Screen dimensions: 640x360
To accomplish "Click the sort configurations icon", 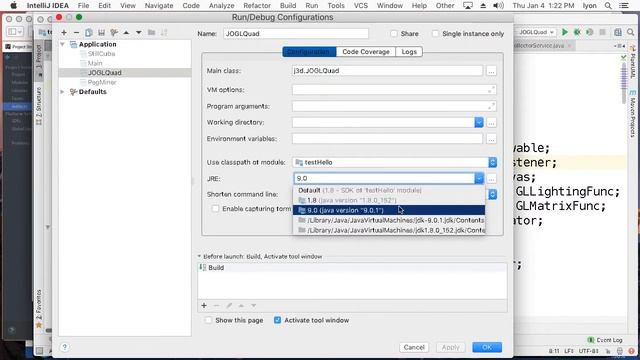I will (x=164, y=32).
